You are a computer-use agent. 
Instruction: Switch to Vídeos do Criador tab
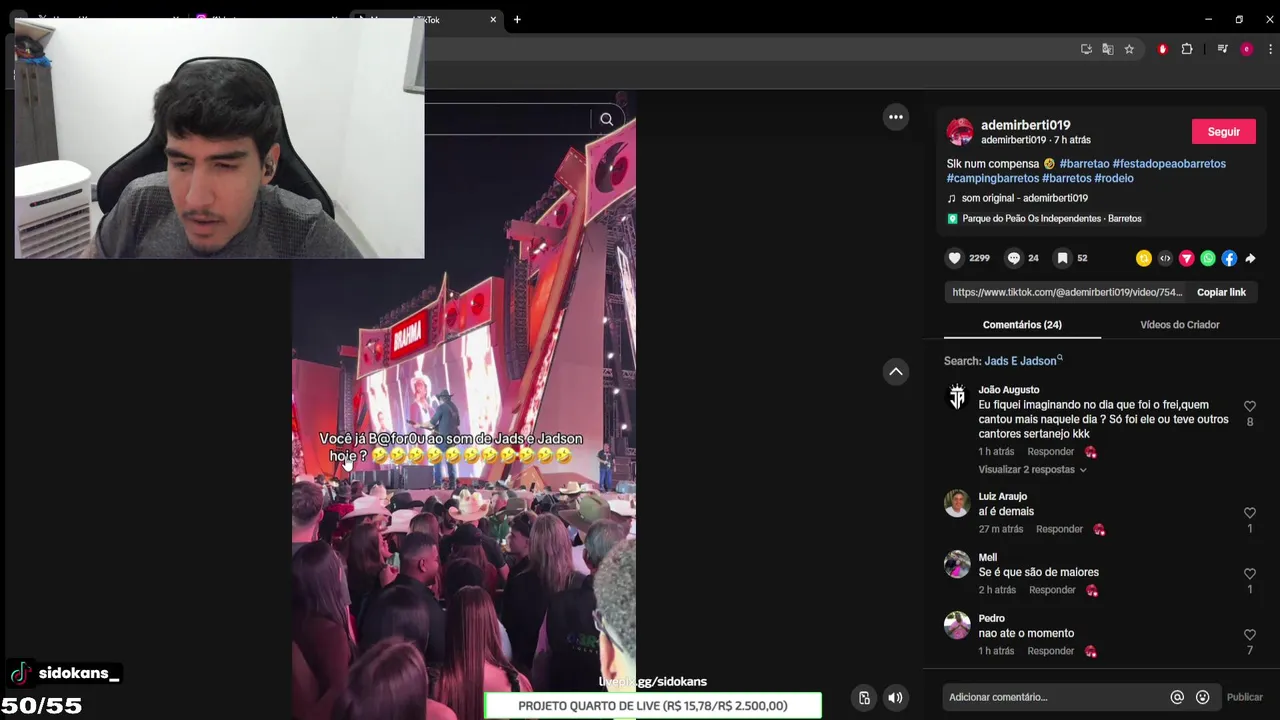pos(1179,325)
